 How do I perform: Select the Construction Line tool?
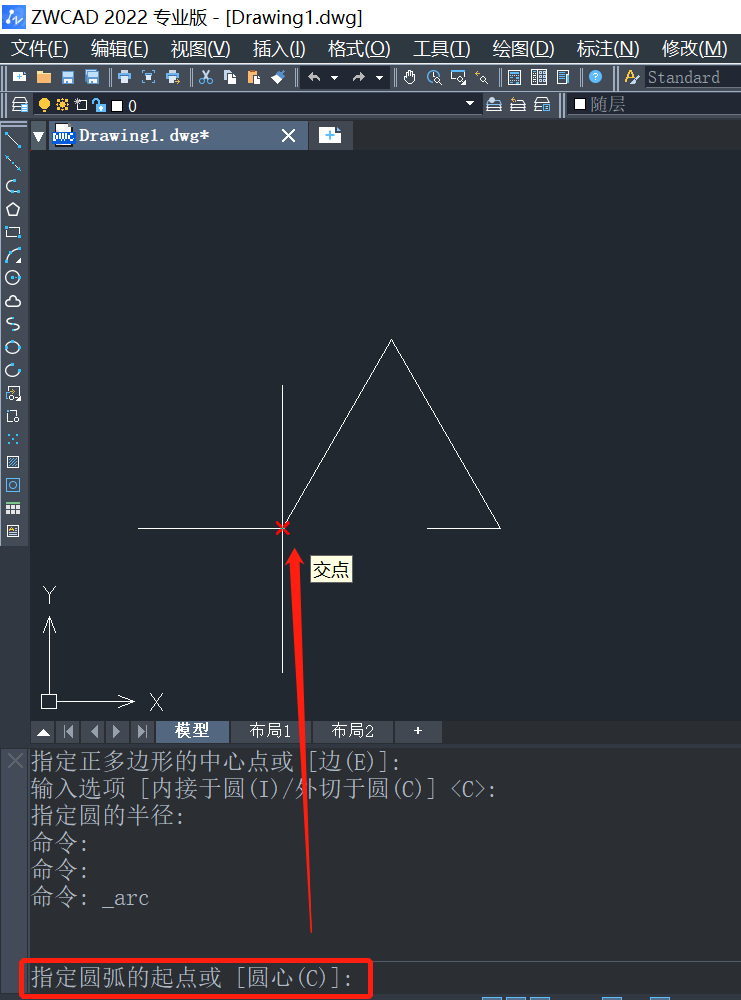pyautogui.click(x=13, y=163)
